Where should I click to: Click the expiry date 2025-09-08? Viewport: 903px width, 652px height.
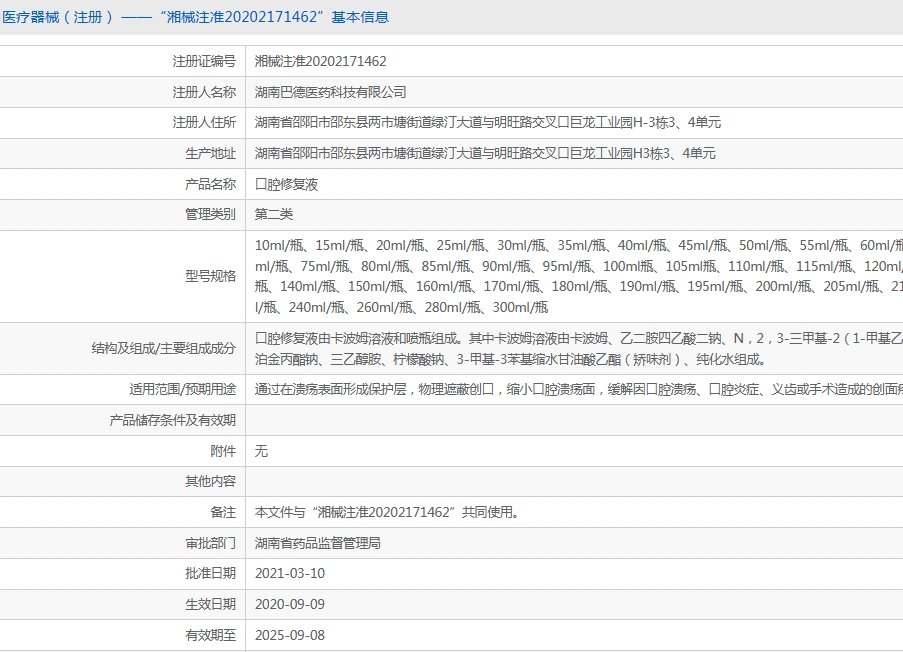[290, 635]
